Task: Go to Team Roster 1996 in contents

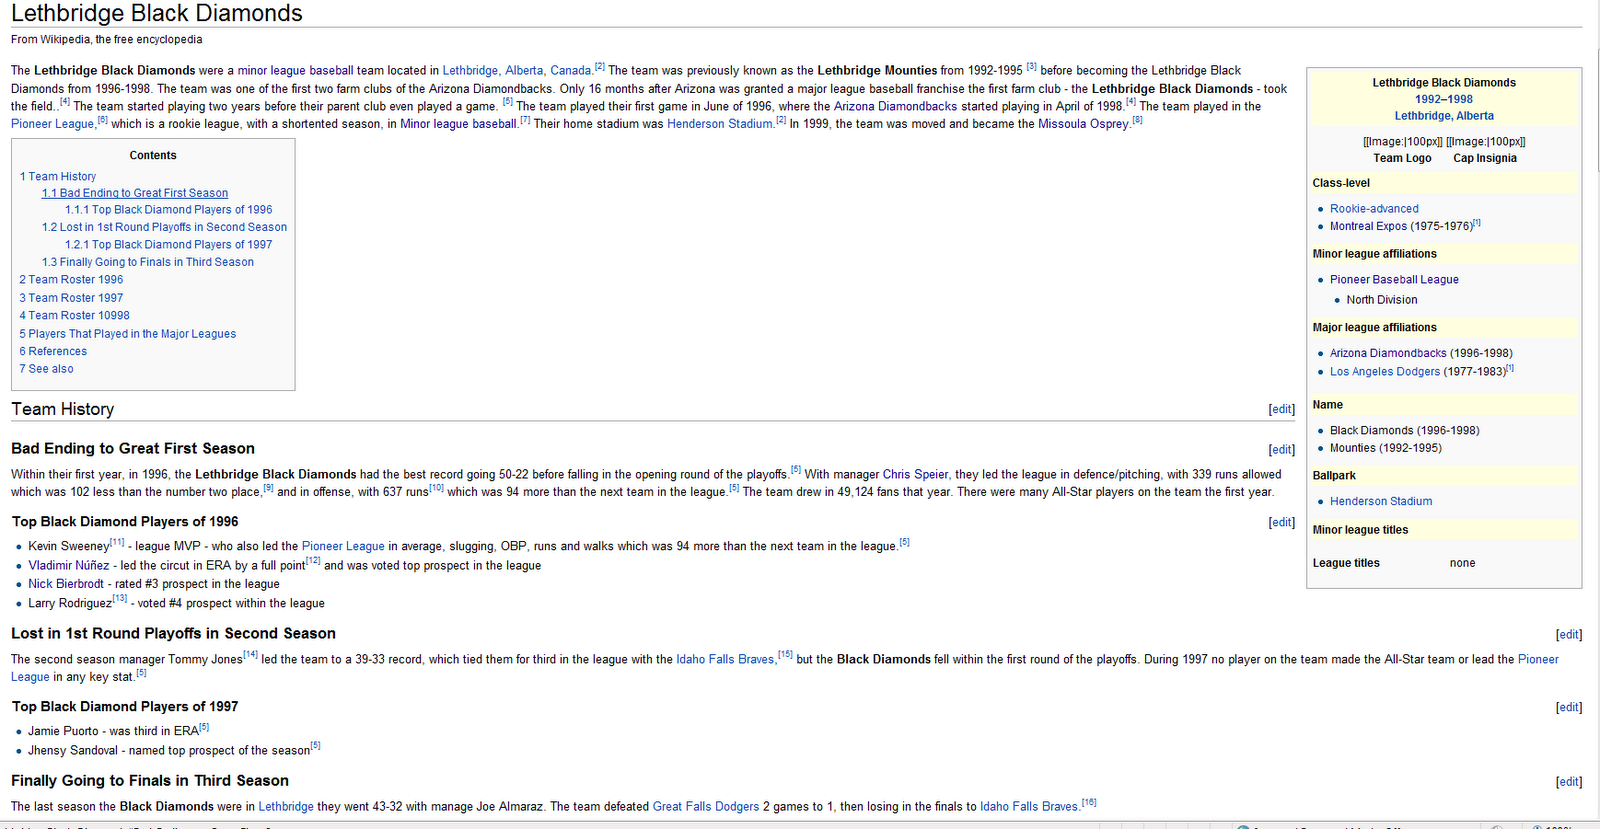Action: [x=71, y=280]
